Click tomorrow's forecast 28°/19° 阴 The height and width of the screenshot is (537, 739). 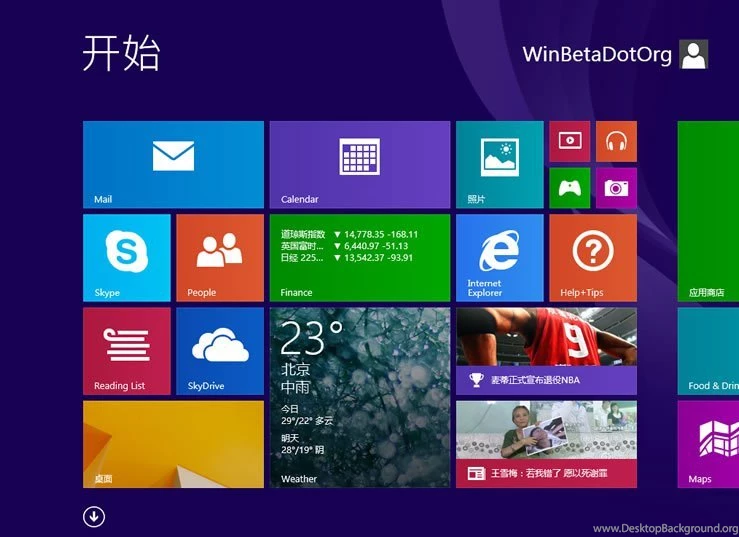[302, 450]
